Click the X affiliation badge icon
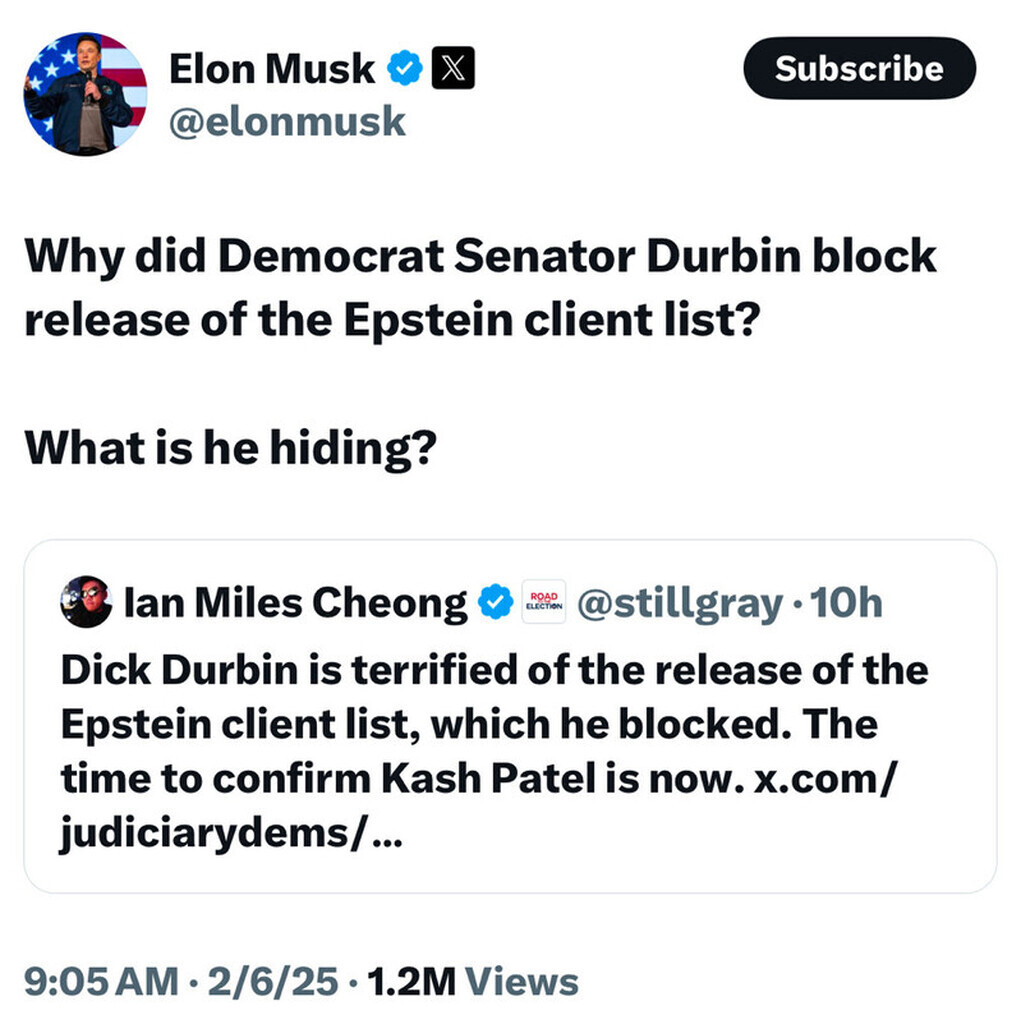This screenshot has width=1021, height=1024. 452,69
